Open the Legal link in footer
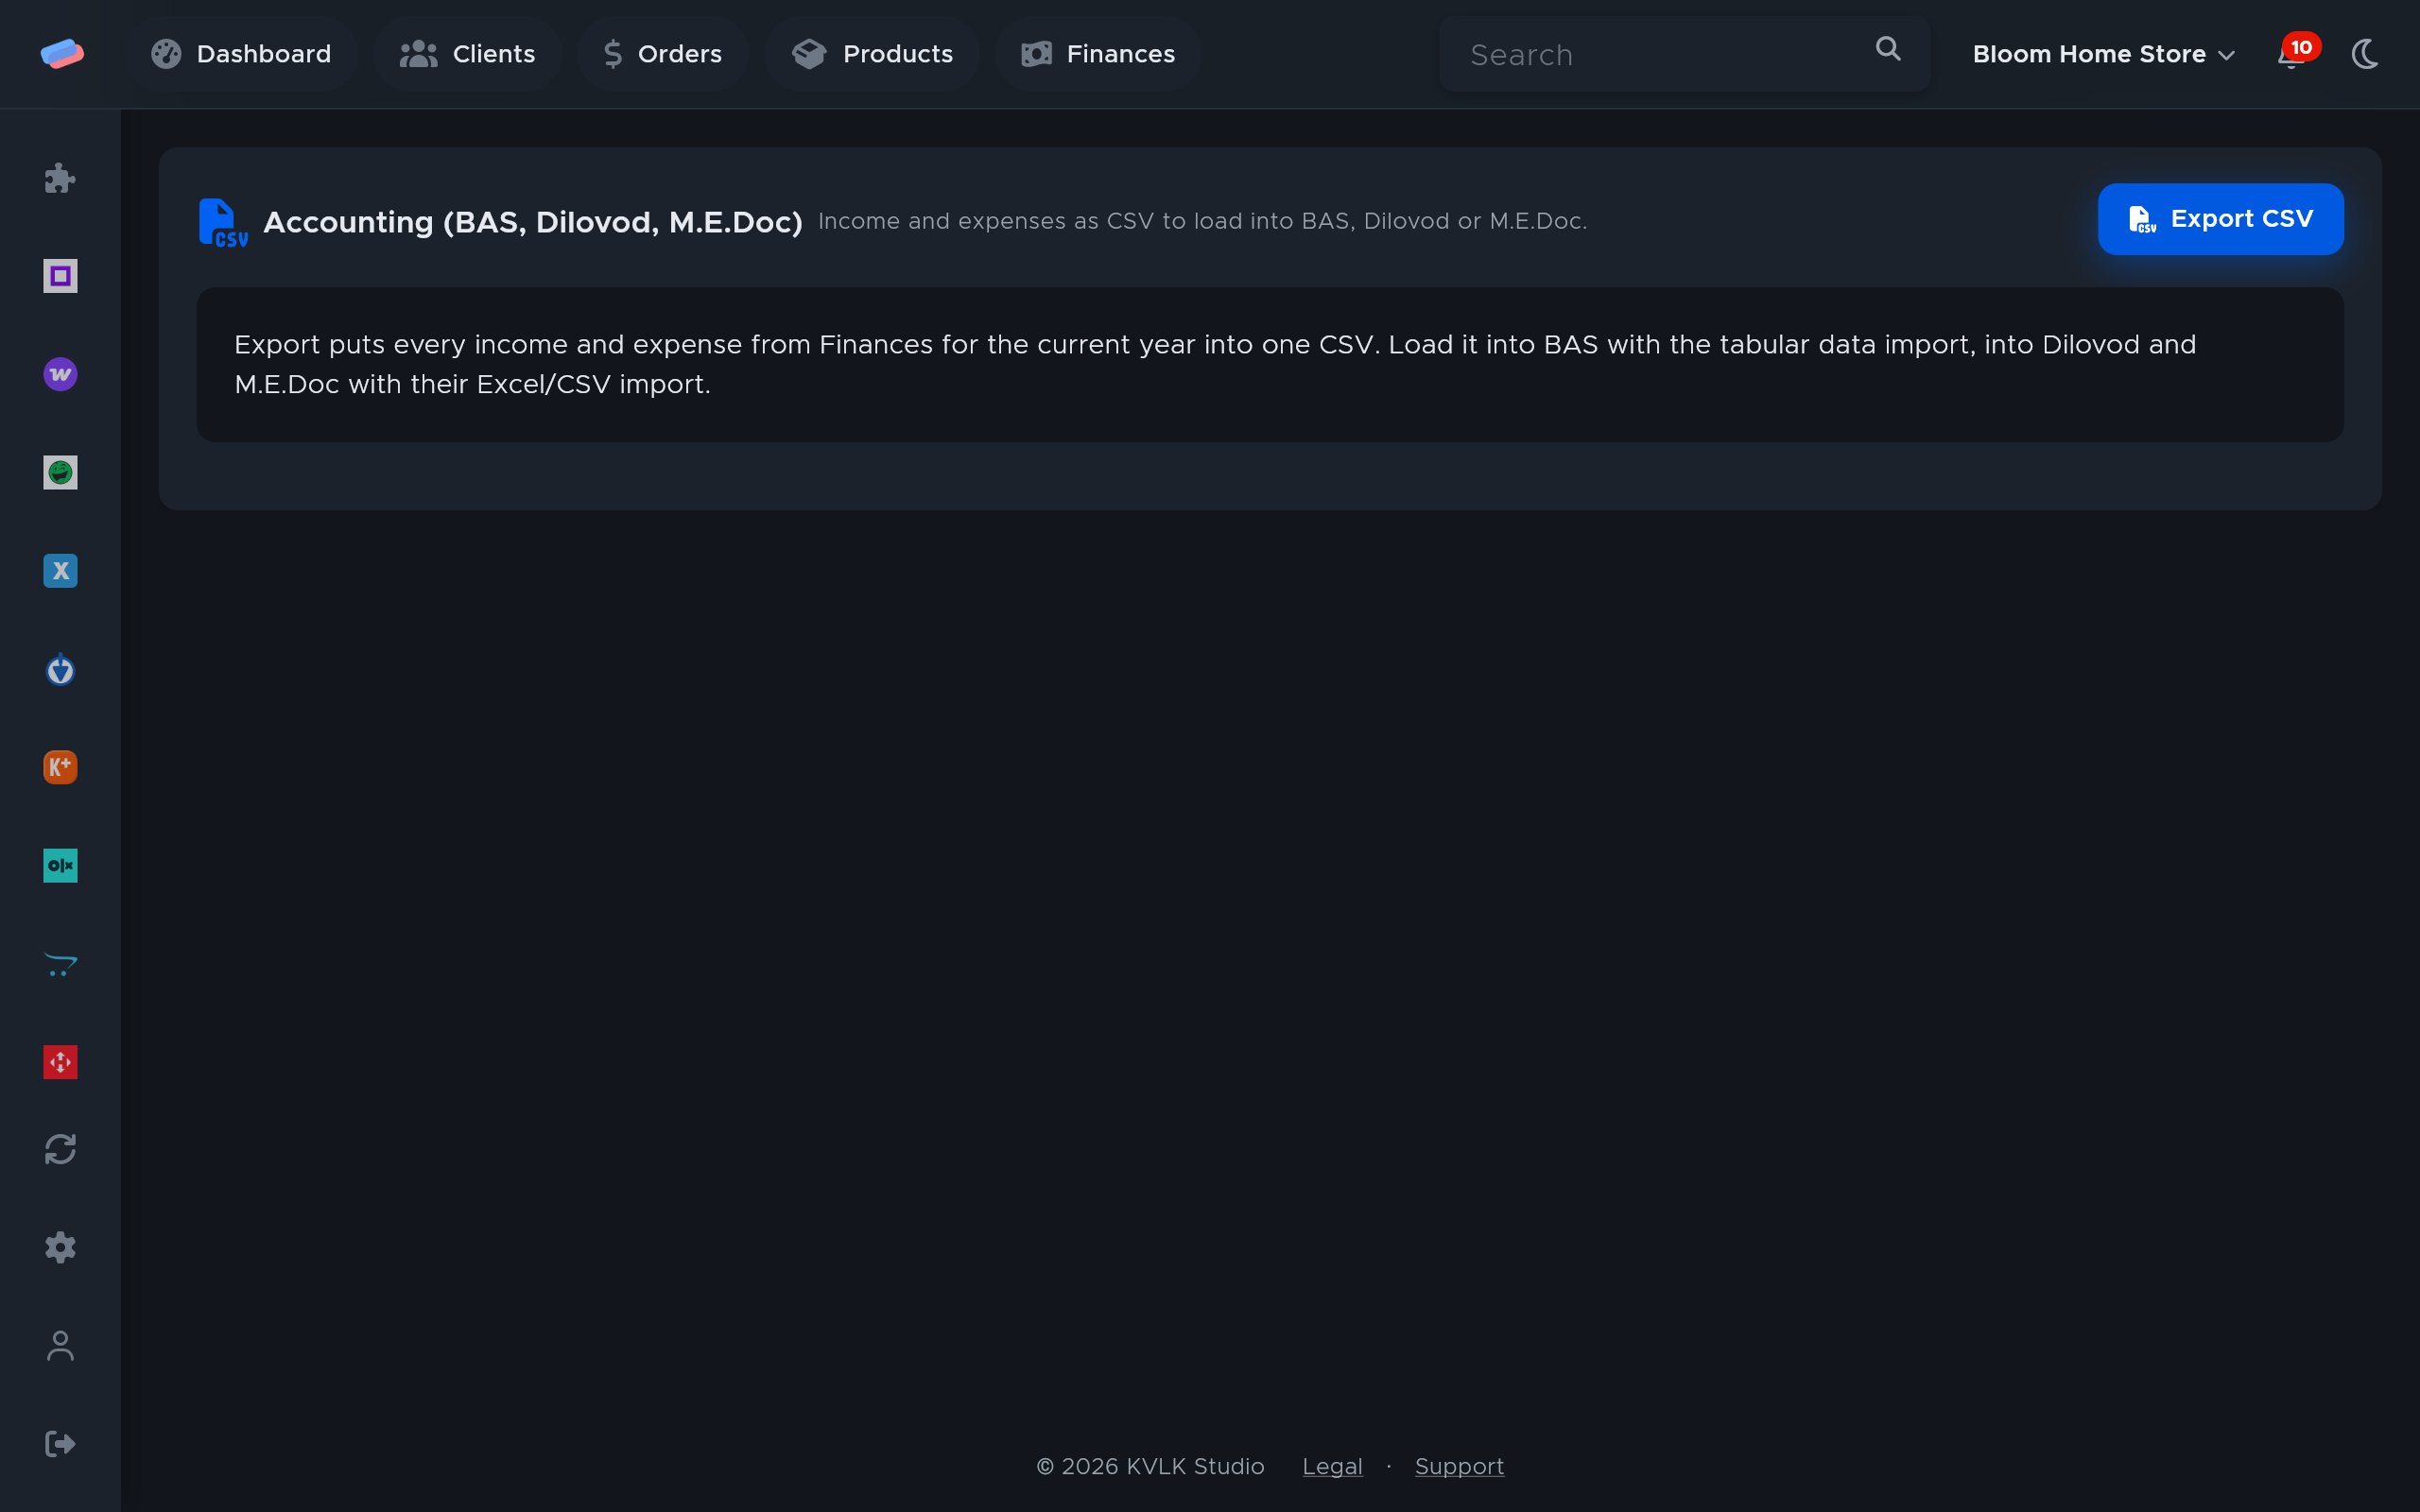The height and width of the screenshot is (1512, 2420). (x=1332, y=1466)
